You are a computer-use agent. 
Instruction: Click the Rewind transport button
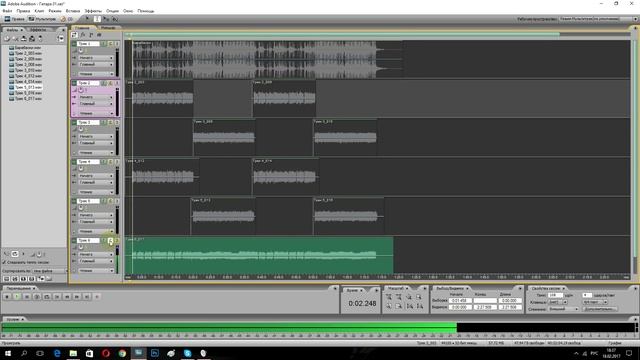[67, 297]
